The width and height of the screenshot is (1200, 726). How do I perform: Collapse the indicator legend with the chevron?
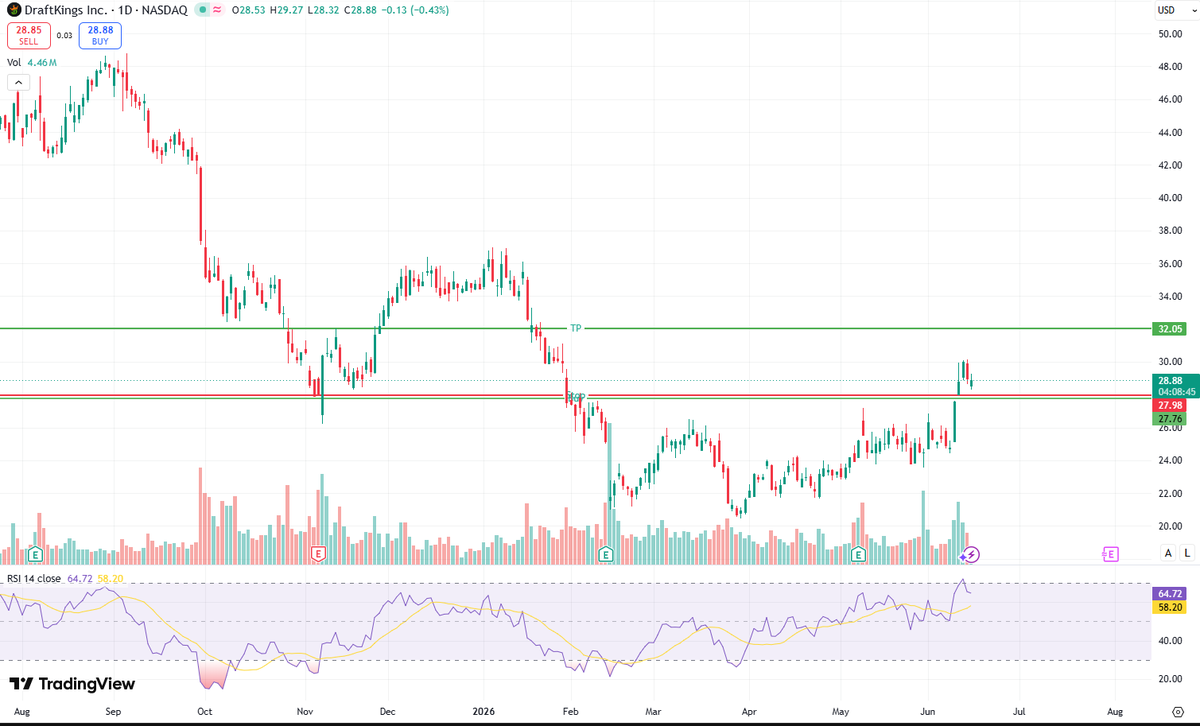pos(18,85)
